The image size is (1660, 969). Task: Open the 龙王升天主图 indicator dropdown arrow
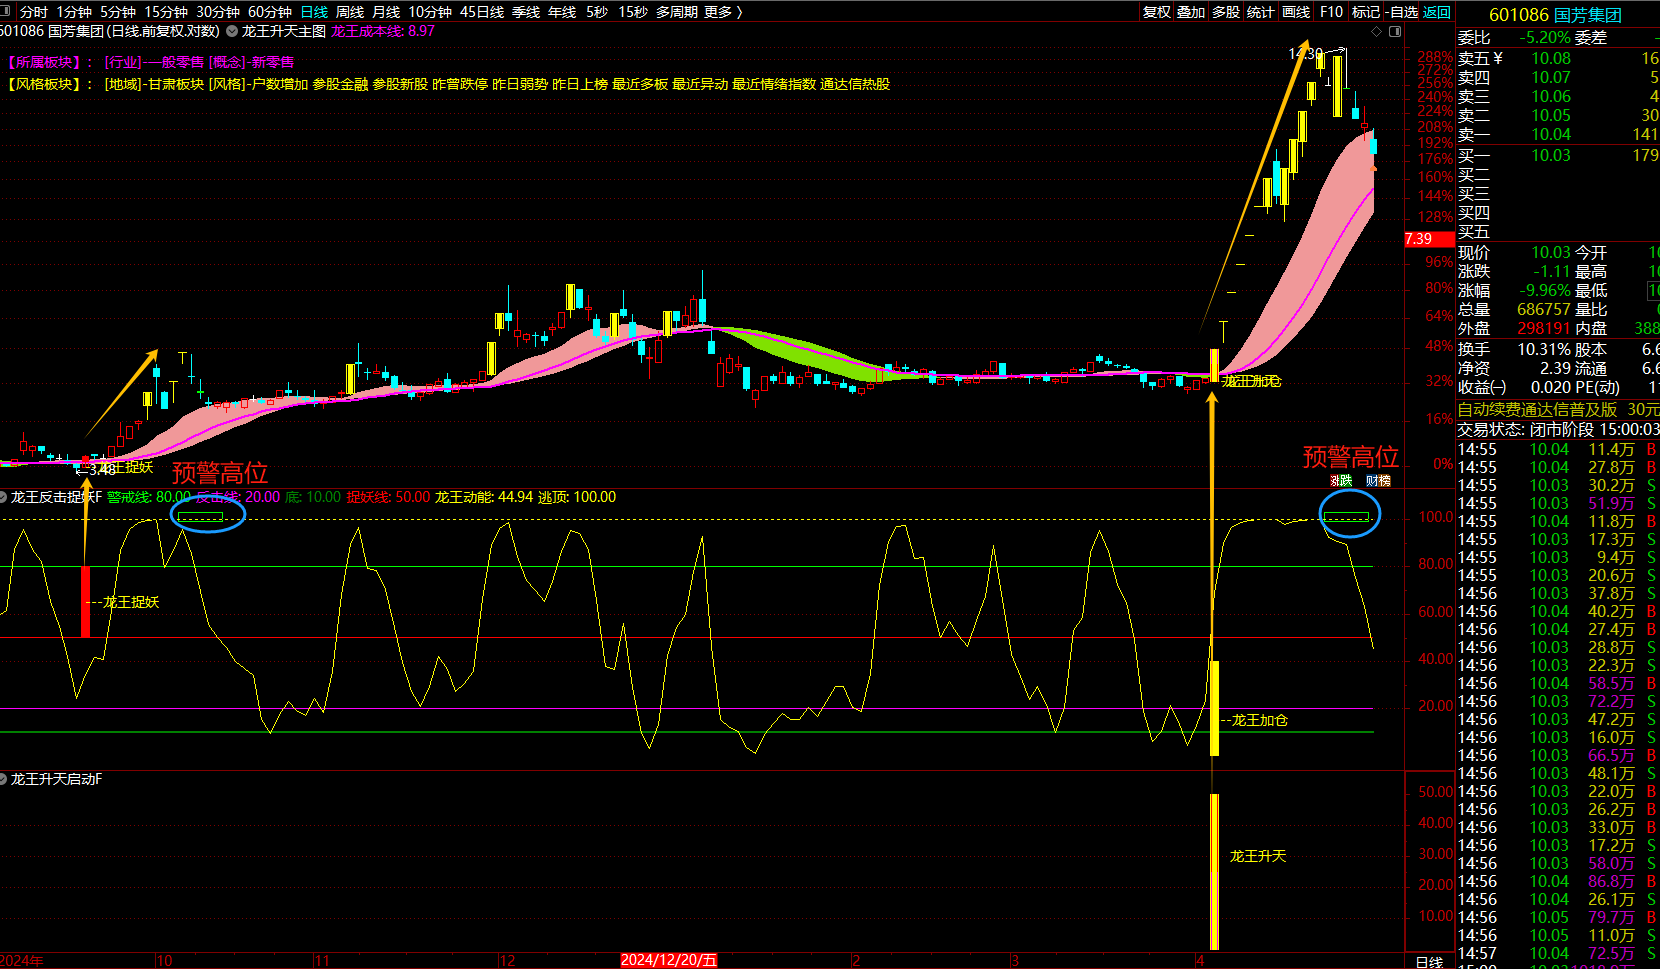pyautogui.click(x=232, y=31)
